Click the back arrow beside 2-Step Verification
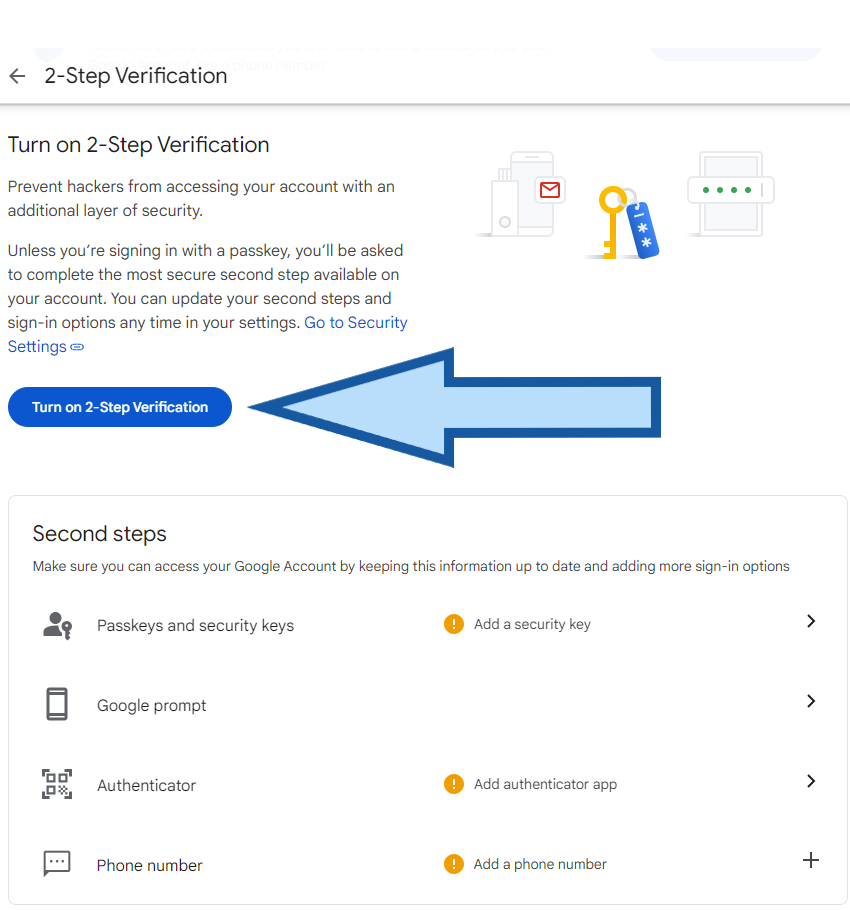The height and width of the screenshot is (910, 850). pos(17,76)
